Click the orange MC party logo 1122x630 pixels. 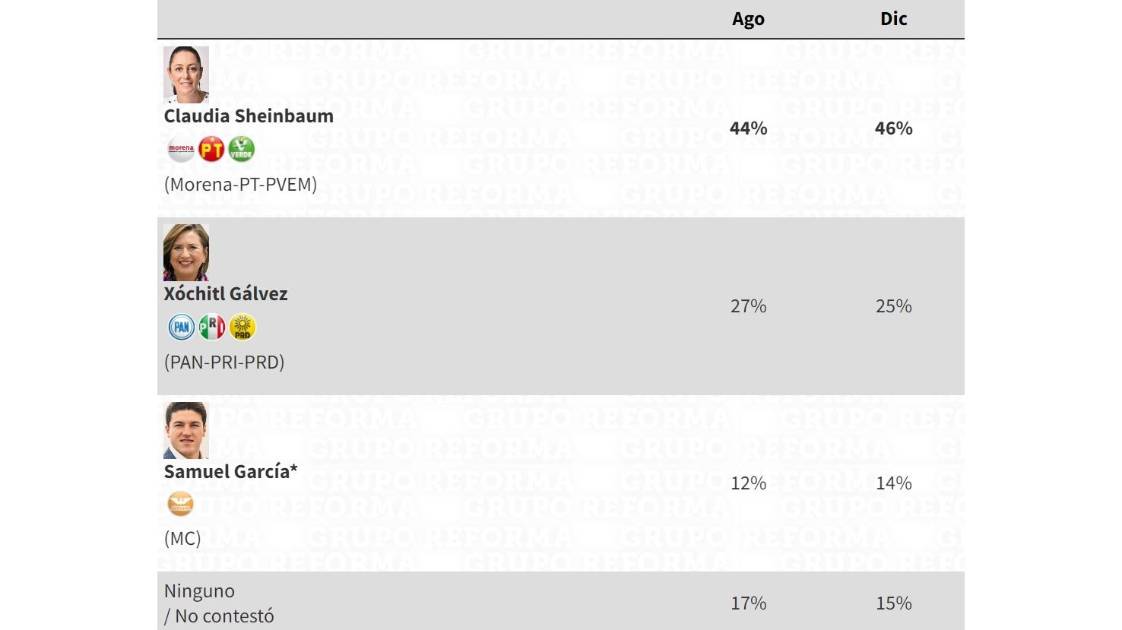tap(180, 504)
